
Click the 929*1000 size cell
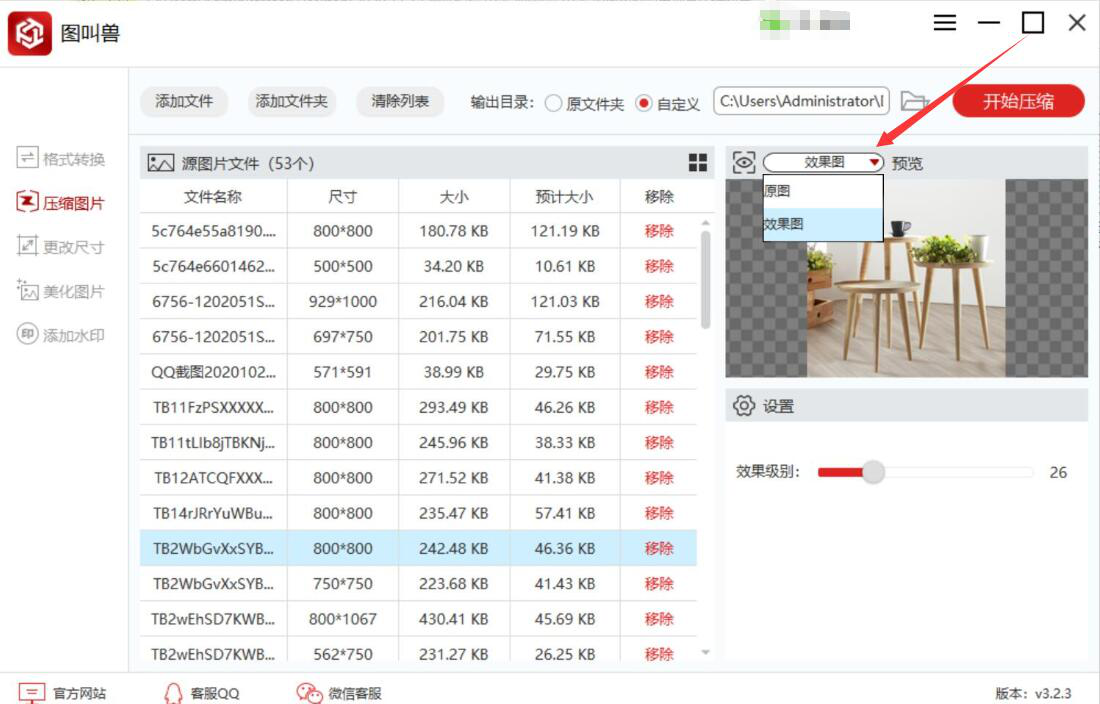tap(342, 302)
